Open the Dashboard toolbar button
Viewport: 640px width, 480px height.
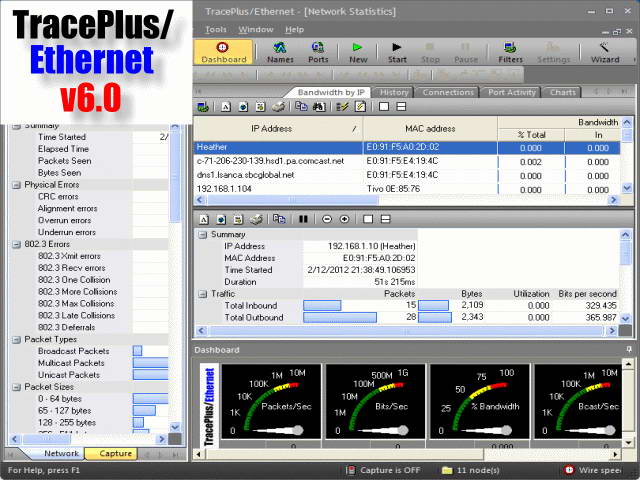(223, 52)
